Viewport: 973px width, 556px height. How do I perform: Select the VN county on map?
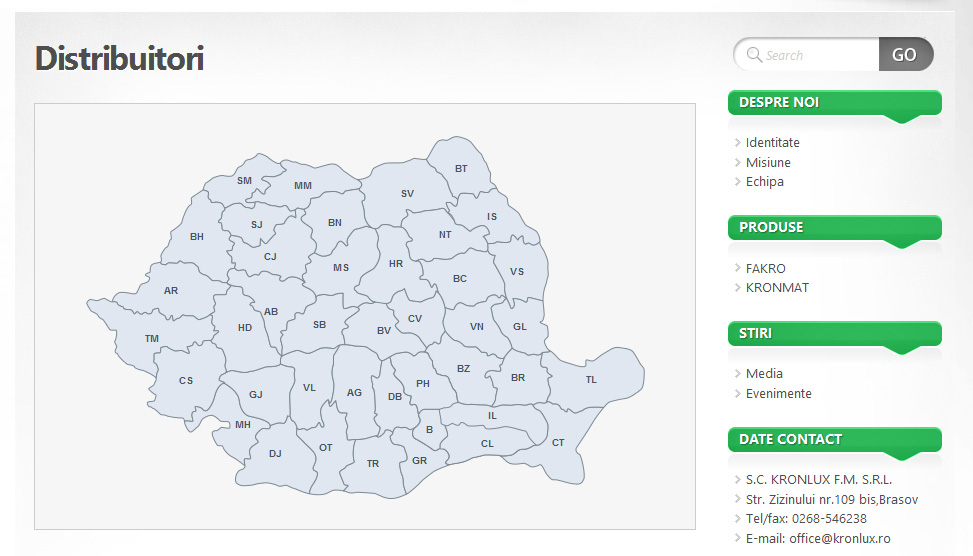(x=477, y=326)
